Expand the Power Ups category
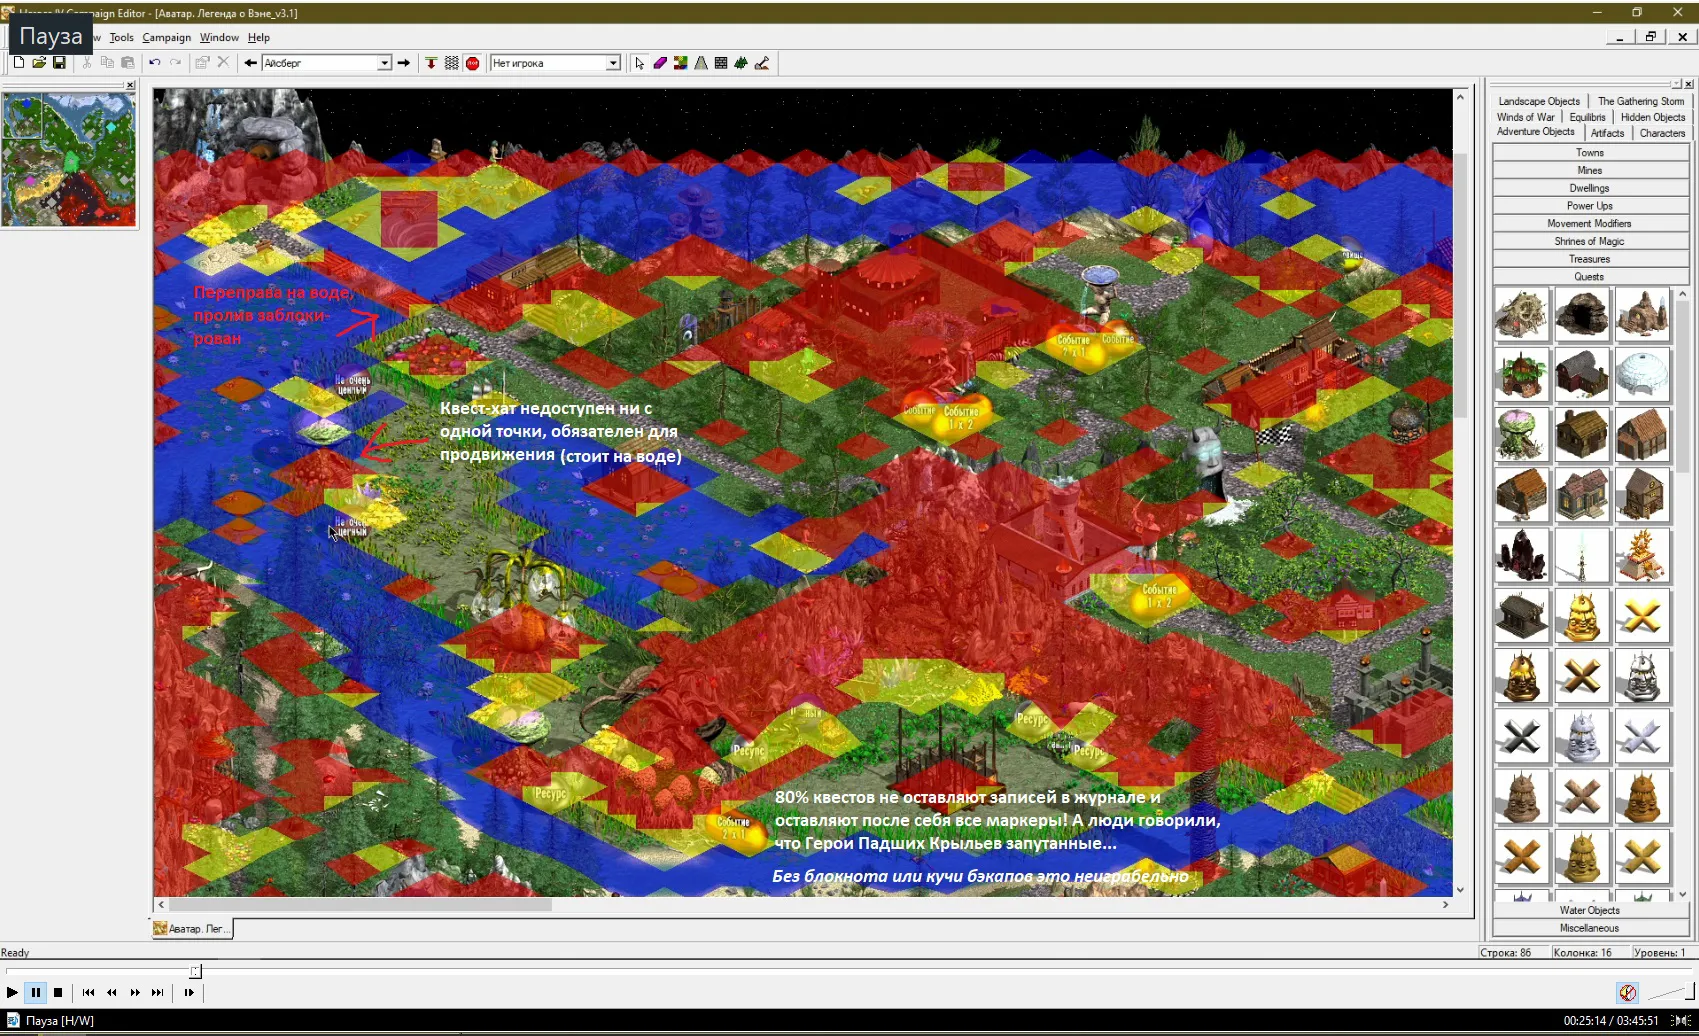Screen dimensions: 1699x1036 (1590, 206)
